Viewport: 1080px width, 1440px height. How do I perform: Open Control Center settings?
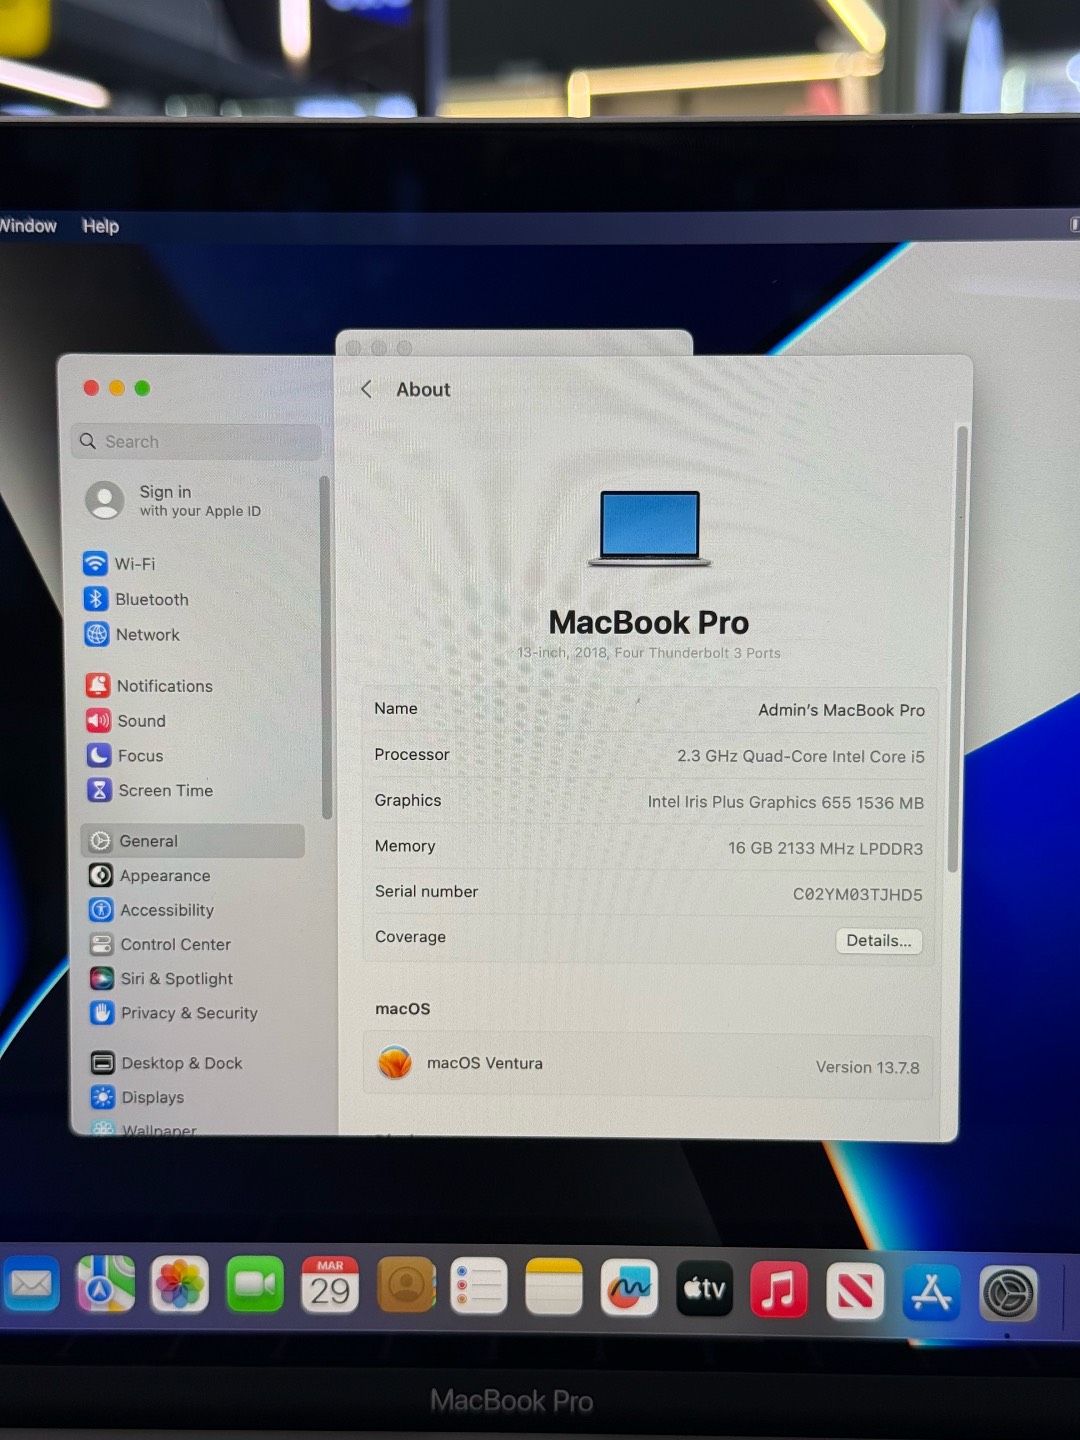(160, 944)
